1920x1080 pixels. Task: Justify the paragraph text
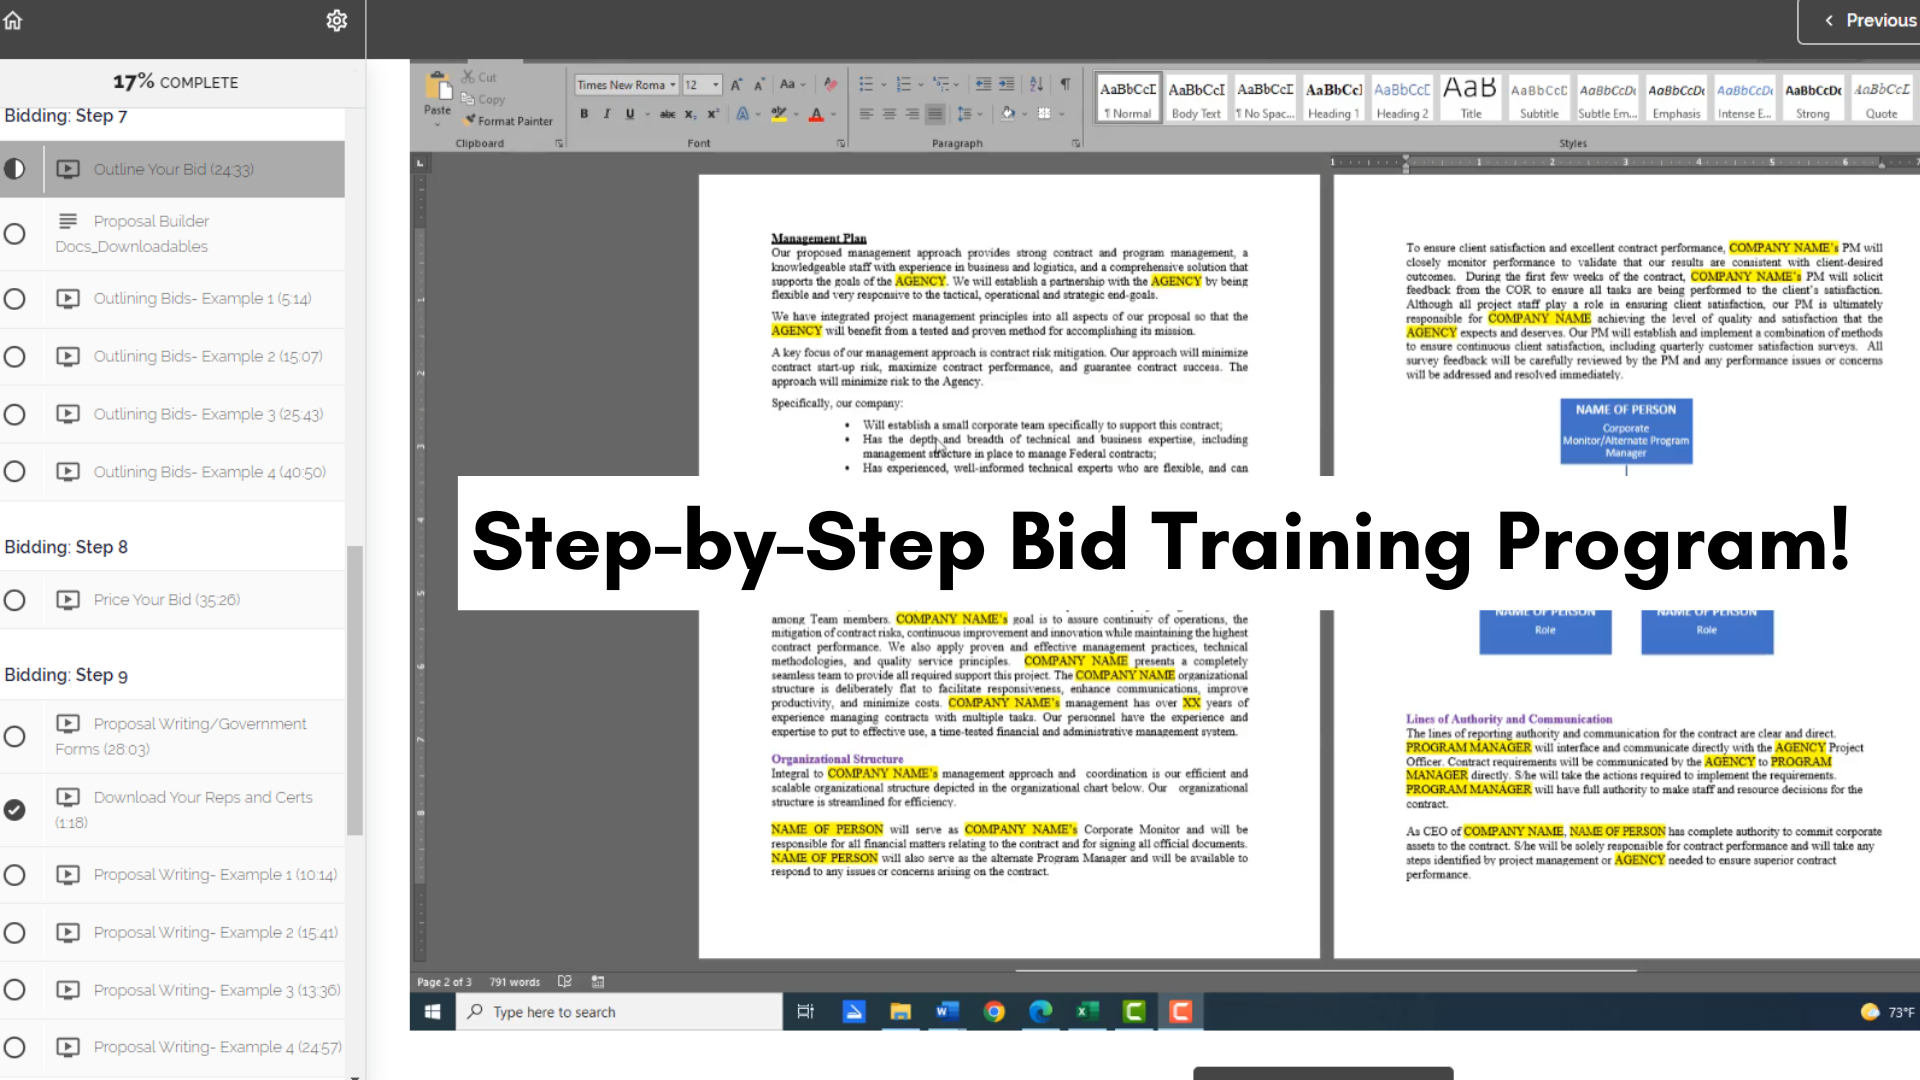(x=935, y=114)
